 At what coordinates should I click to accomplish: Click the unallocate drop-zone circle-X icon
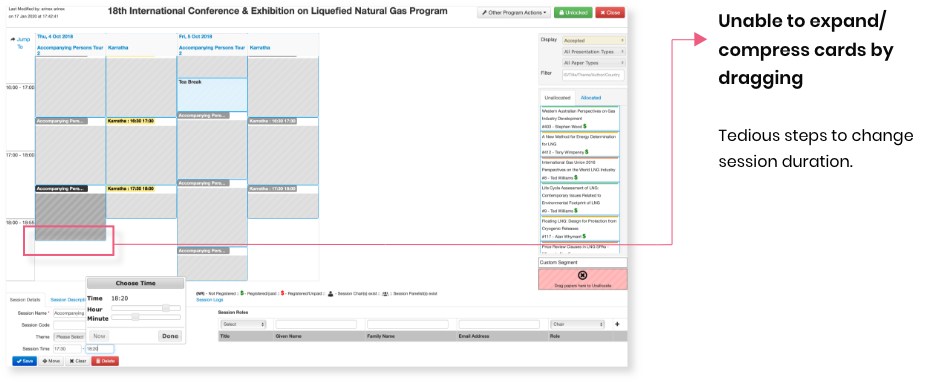[x=582, y=275]
